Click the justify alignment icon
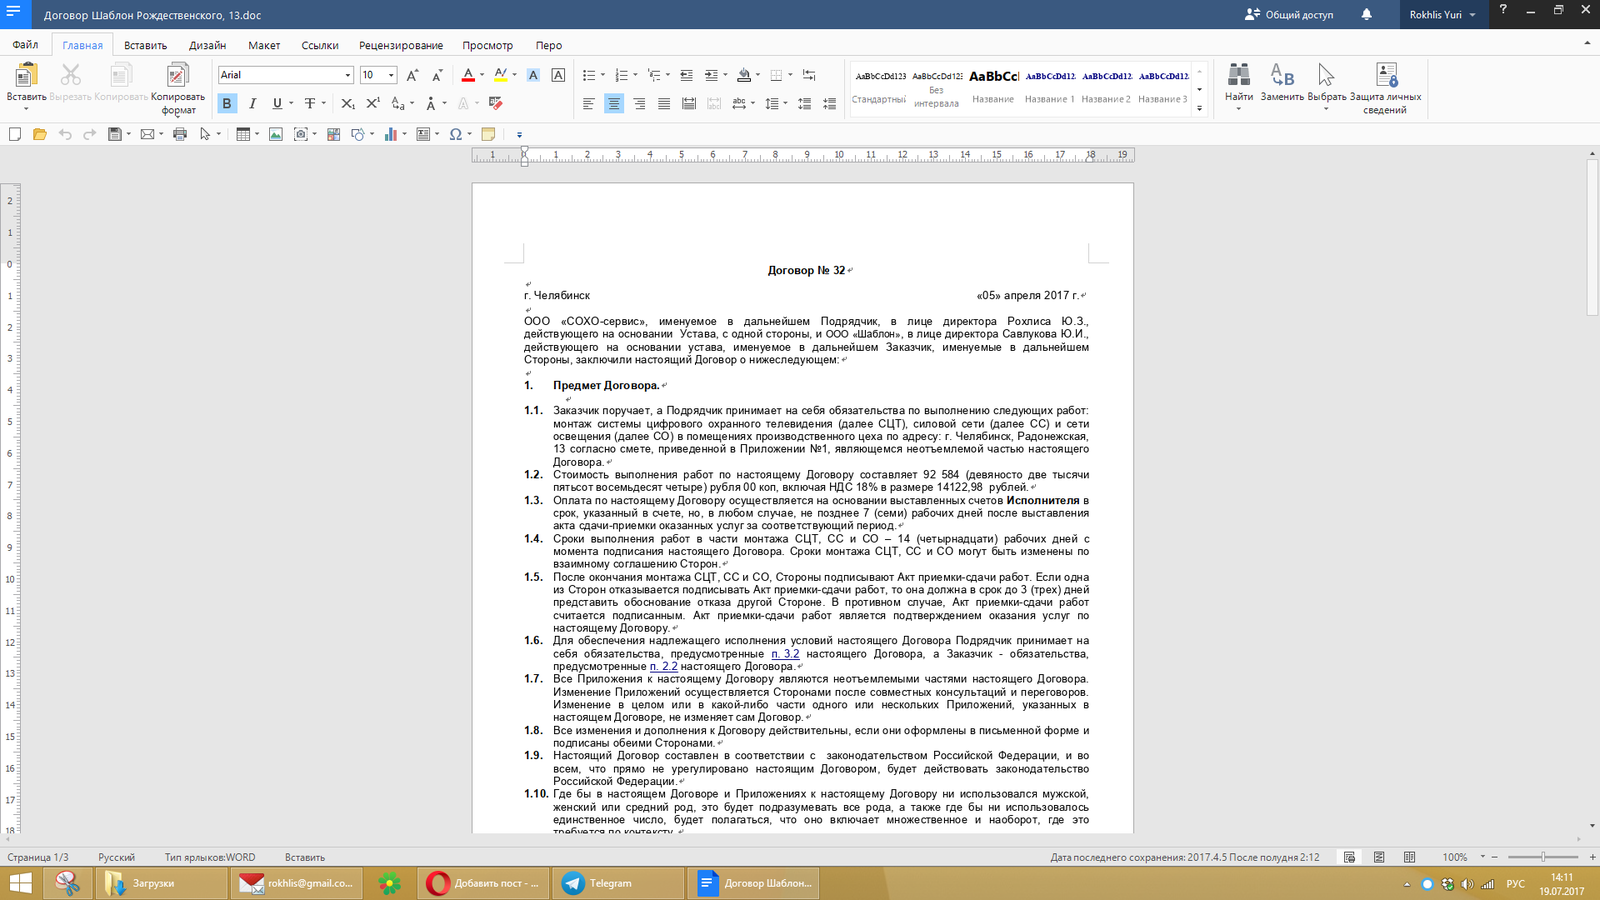Screen dimensions: 1600x900 click(x=664, y=104)
